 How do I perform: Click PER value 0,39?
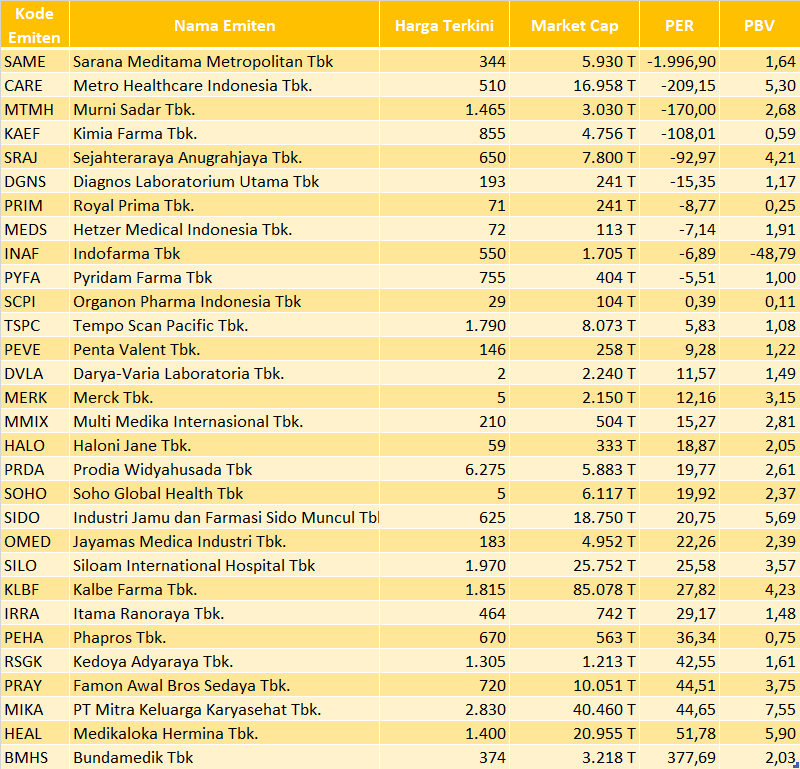click(701, 302)
